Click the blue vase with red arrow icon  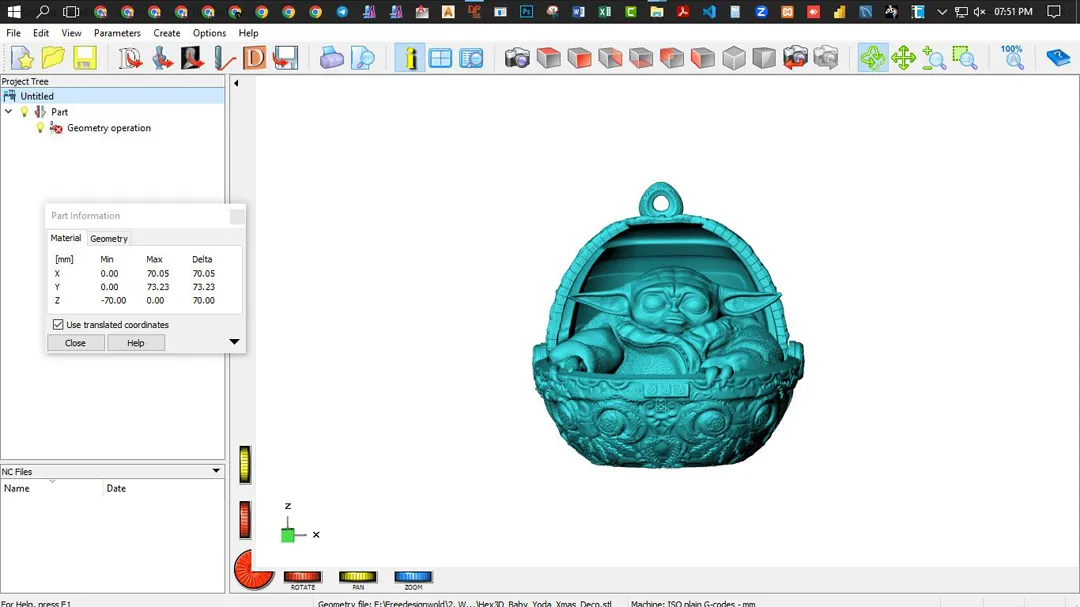point(162,59)
